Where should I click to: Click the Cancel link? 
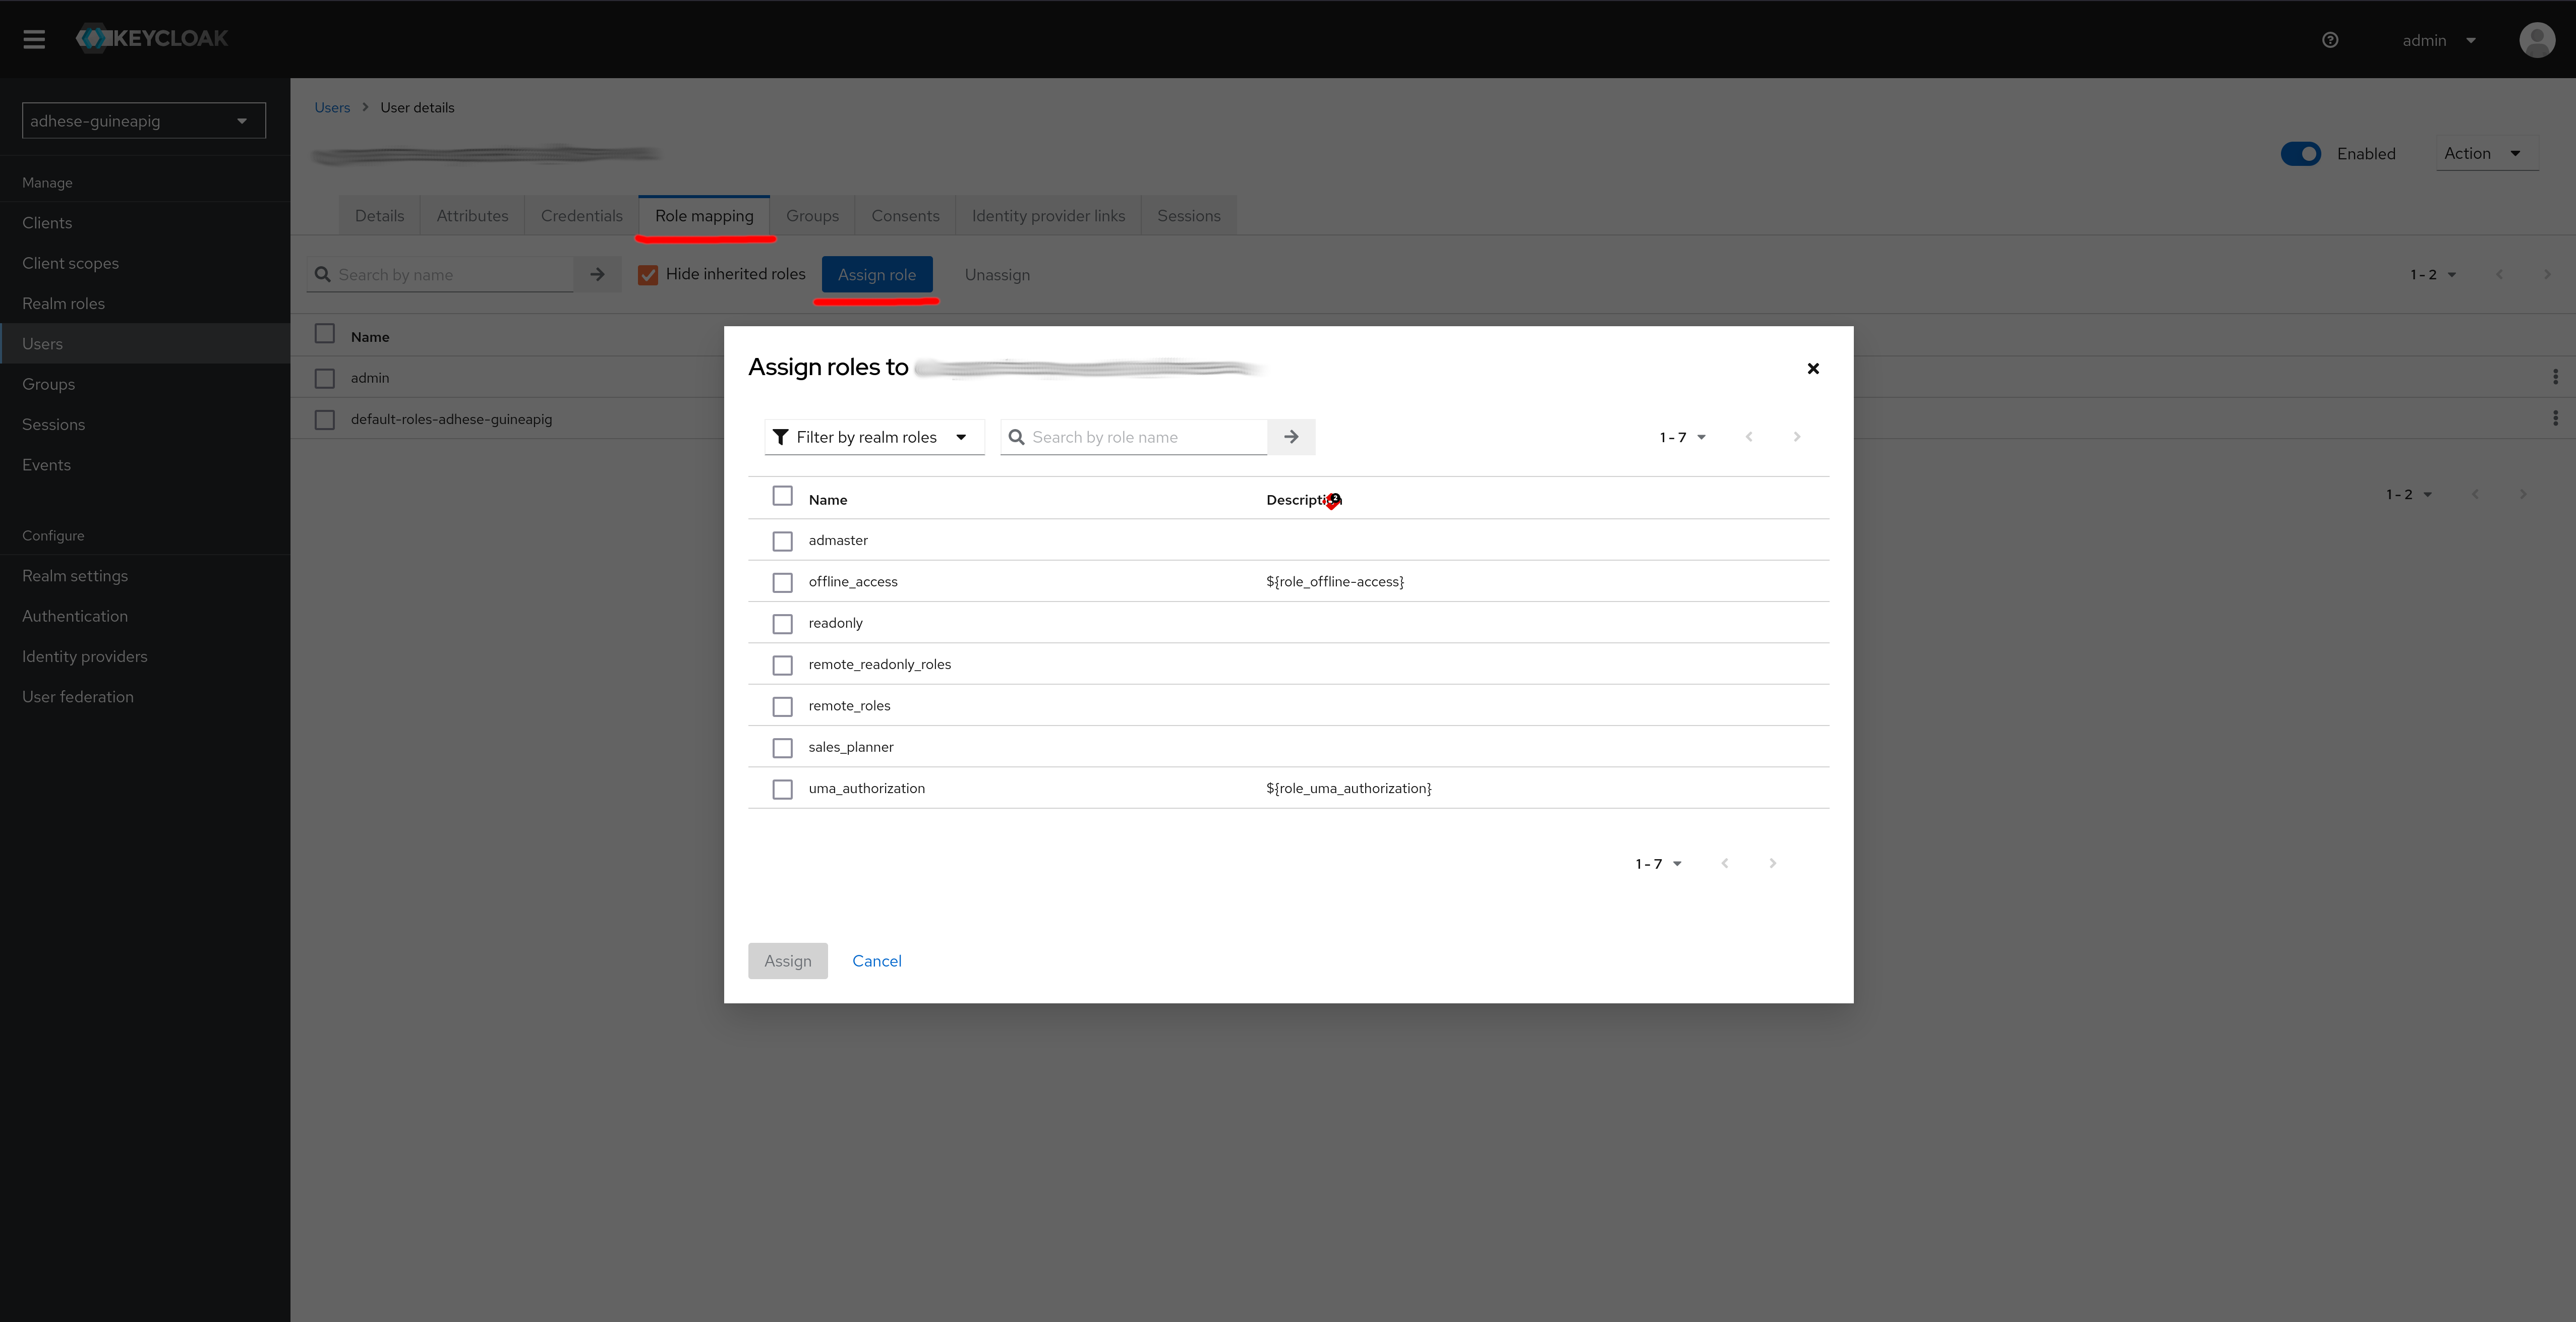pyautogui.click(x=876, y=961)
